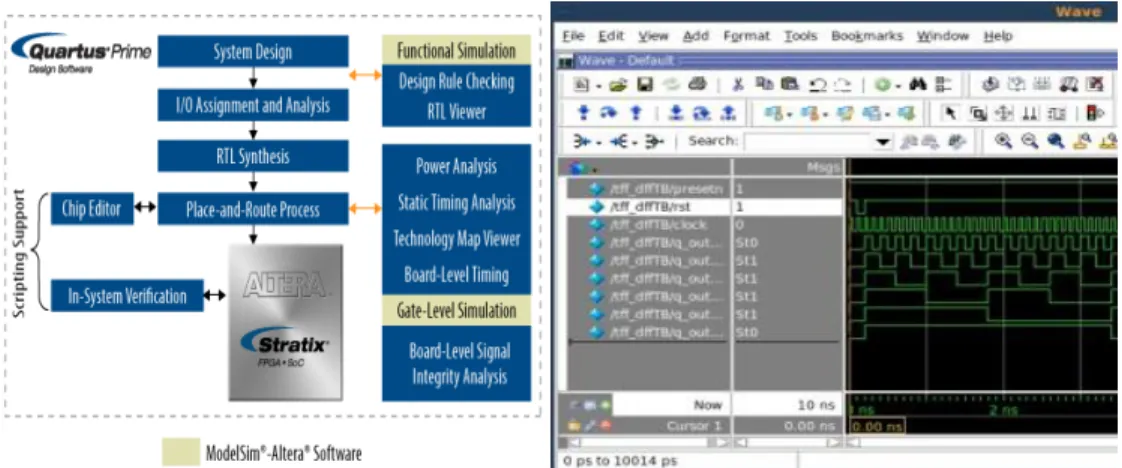1122x468 pixels.
Task: Click the Collapse All icon beside binoculars
Action: tap(944, 85)
